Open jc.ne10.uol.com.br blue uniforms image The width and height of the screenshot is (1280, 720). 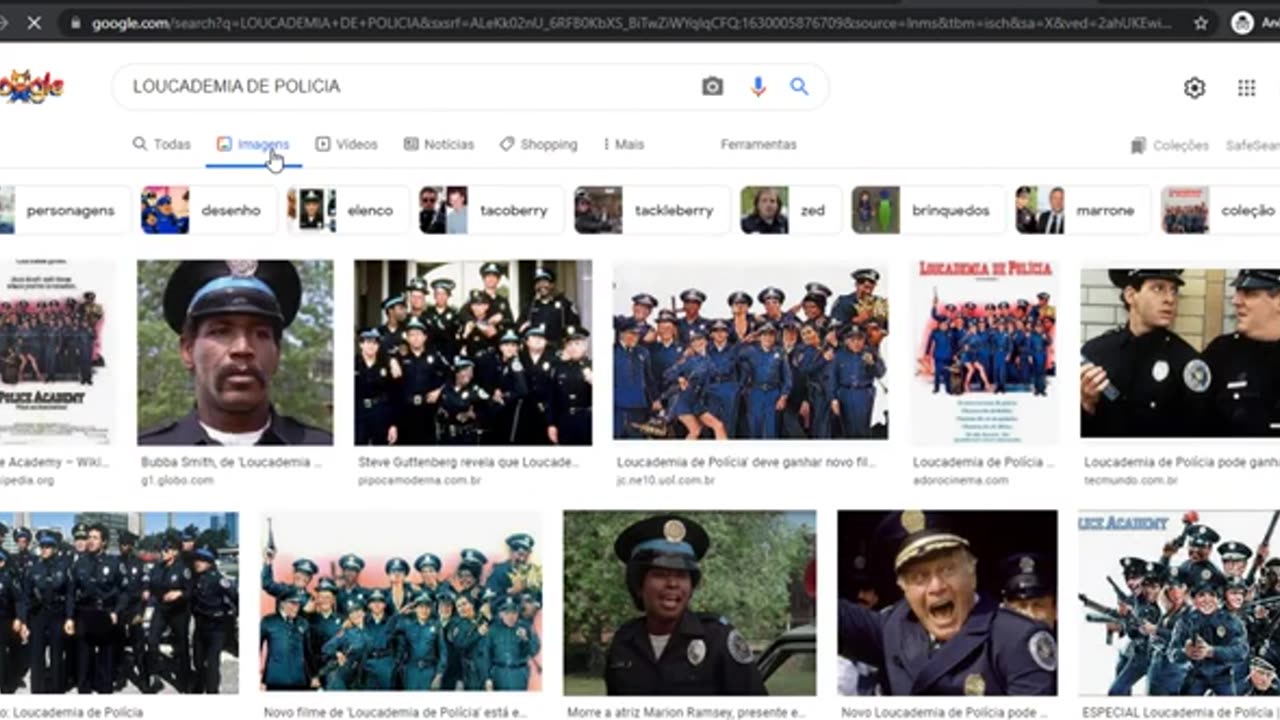[x=750, y=352]
